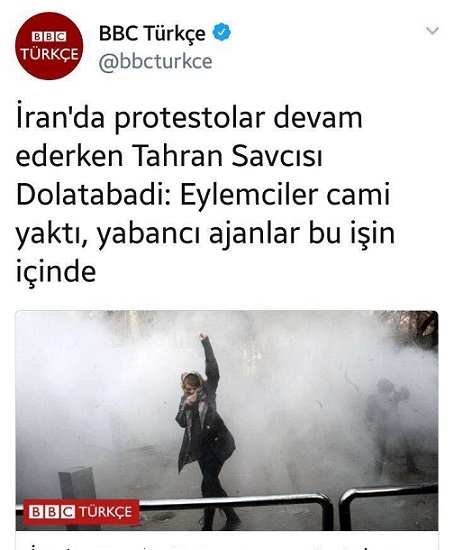Click "Eylemciler cami" in the tweet
This screenshot has height=550, width=452.
click(285, 196)
